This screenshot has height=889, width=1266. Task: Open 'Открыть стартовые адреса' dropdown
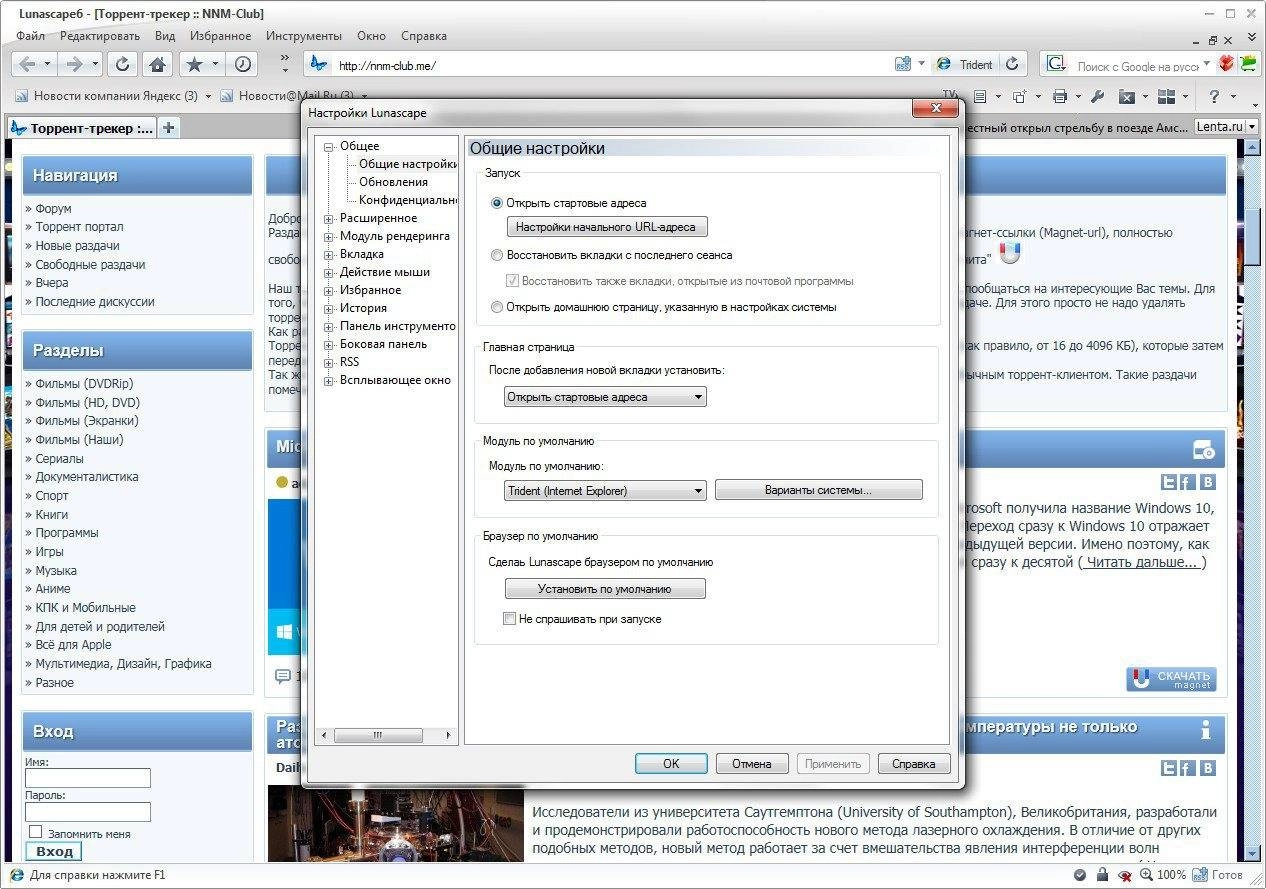[605, 397]
